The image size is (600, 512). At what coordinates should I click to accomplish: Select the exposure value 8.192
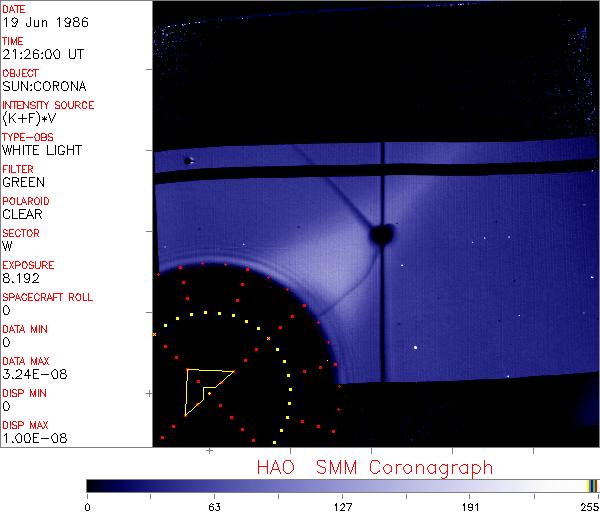click(21, 278)
